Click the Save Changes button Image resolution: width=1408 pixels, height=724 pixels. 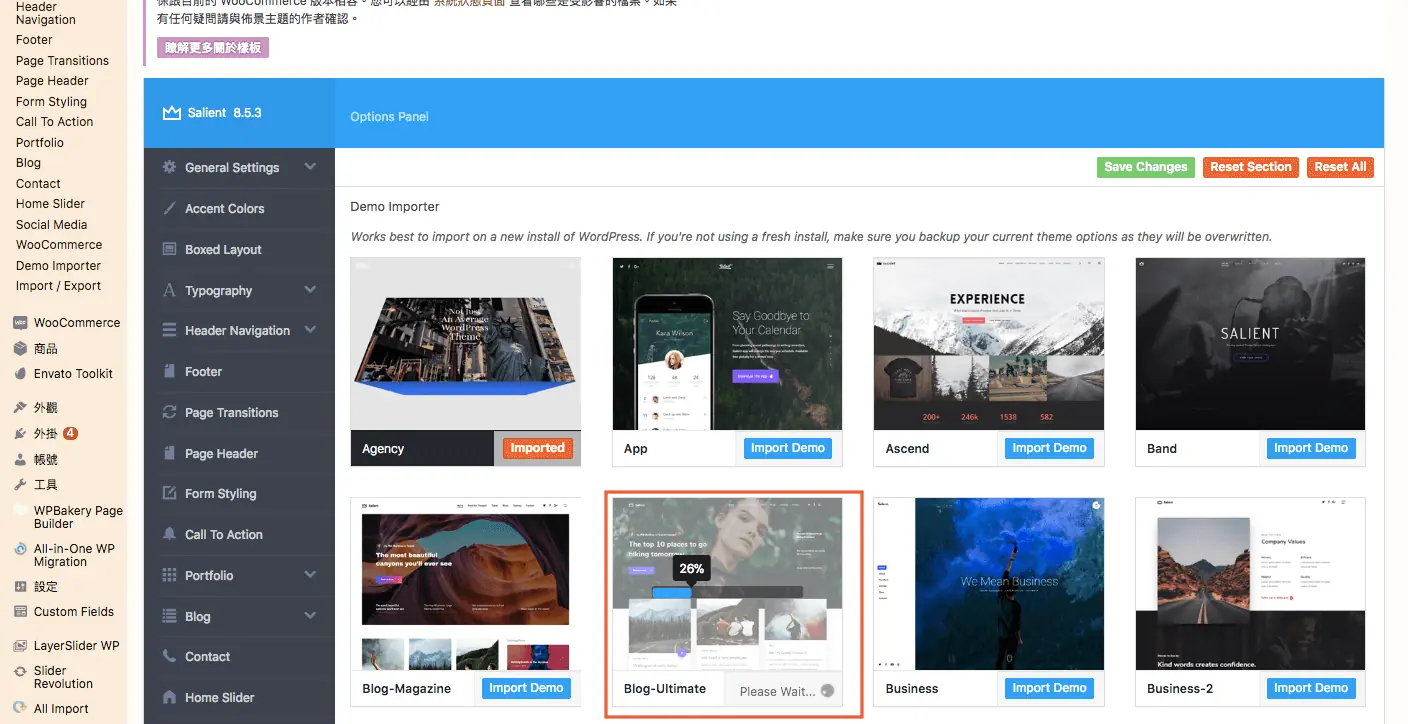coord(1146,167)
